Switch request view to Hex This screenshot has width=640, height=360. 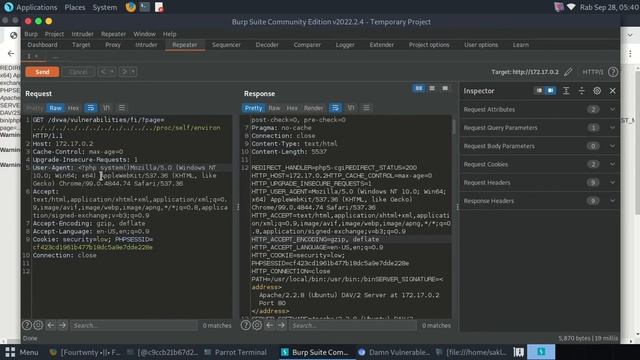pyautogui.click(x=73, y=108)
